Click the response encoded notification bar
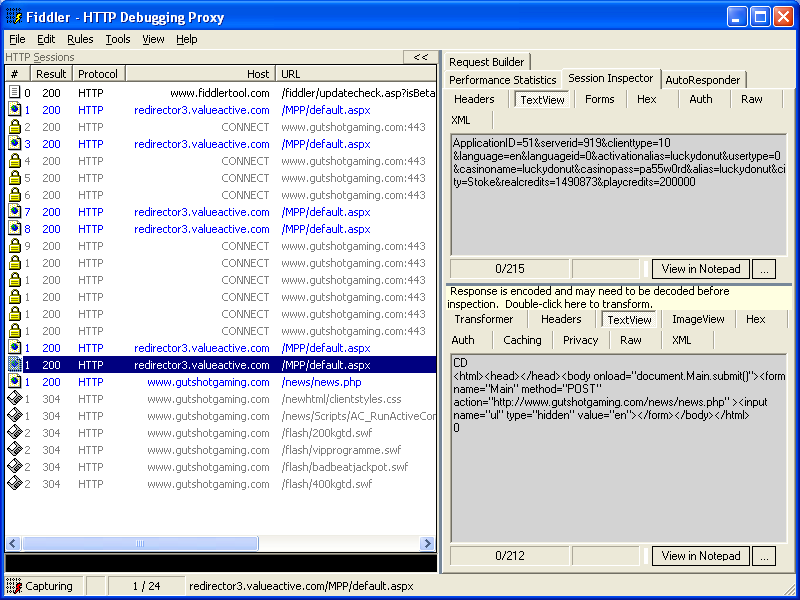800x600 pixels. (619, 297)
